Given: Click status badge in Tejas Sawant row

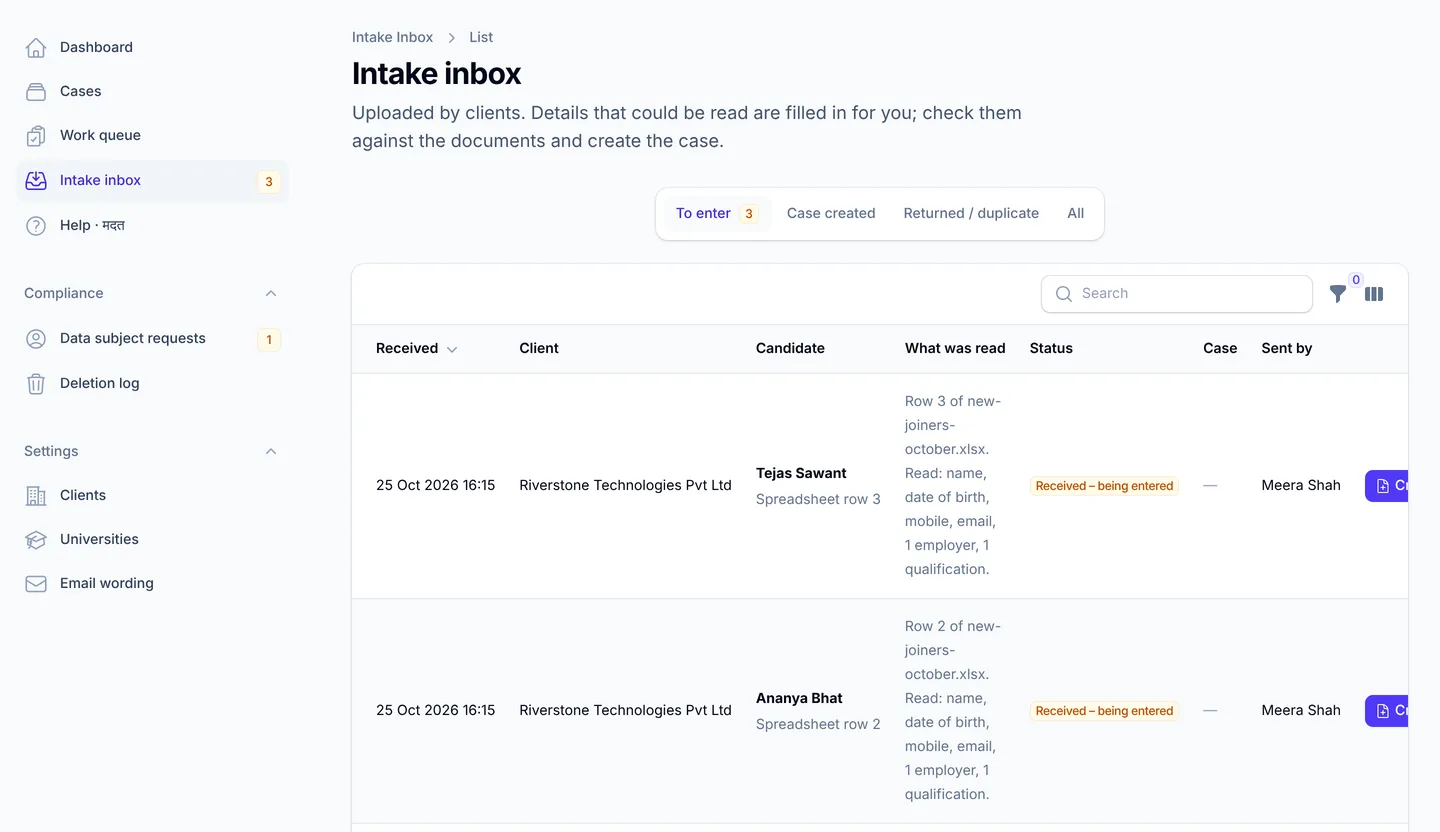Looking at the screenshot, I should (1104, 486).
